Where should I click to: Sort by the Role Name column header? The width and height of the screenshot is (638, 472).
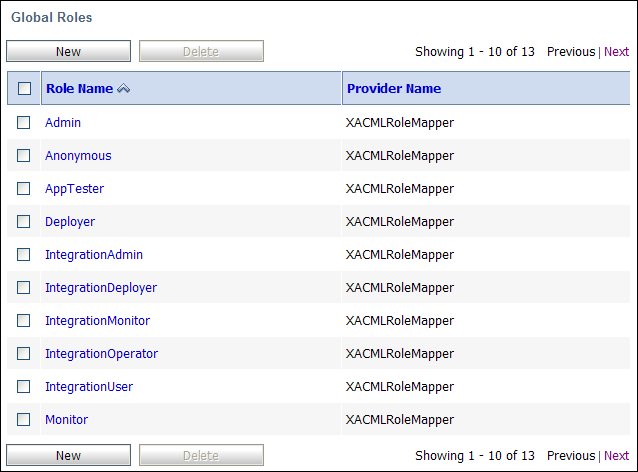pyautogui.click(x=79, y=88)
